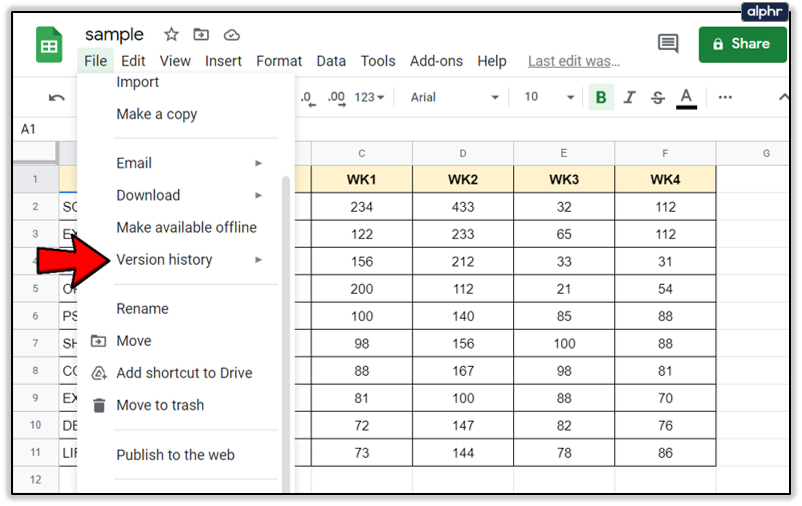Open the 'Last edit was' link

573,61
